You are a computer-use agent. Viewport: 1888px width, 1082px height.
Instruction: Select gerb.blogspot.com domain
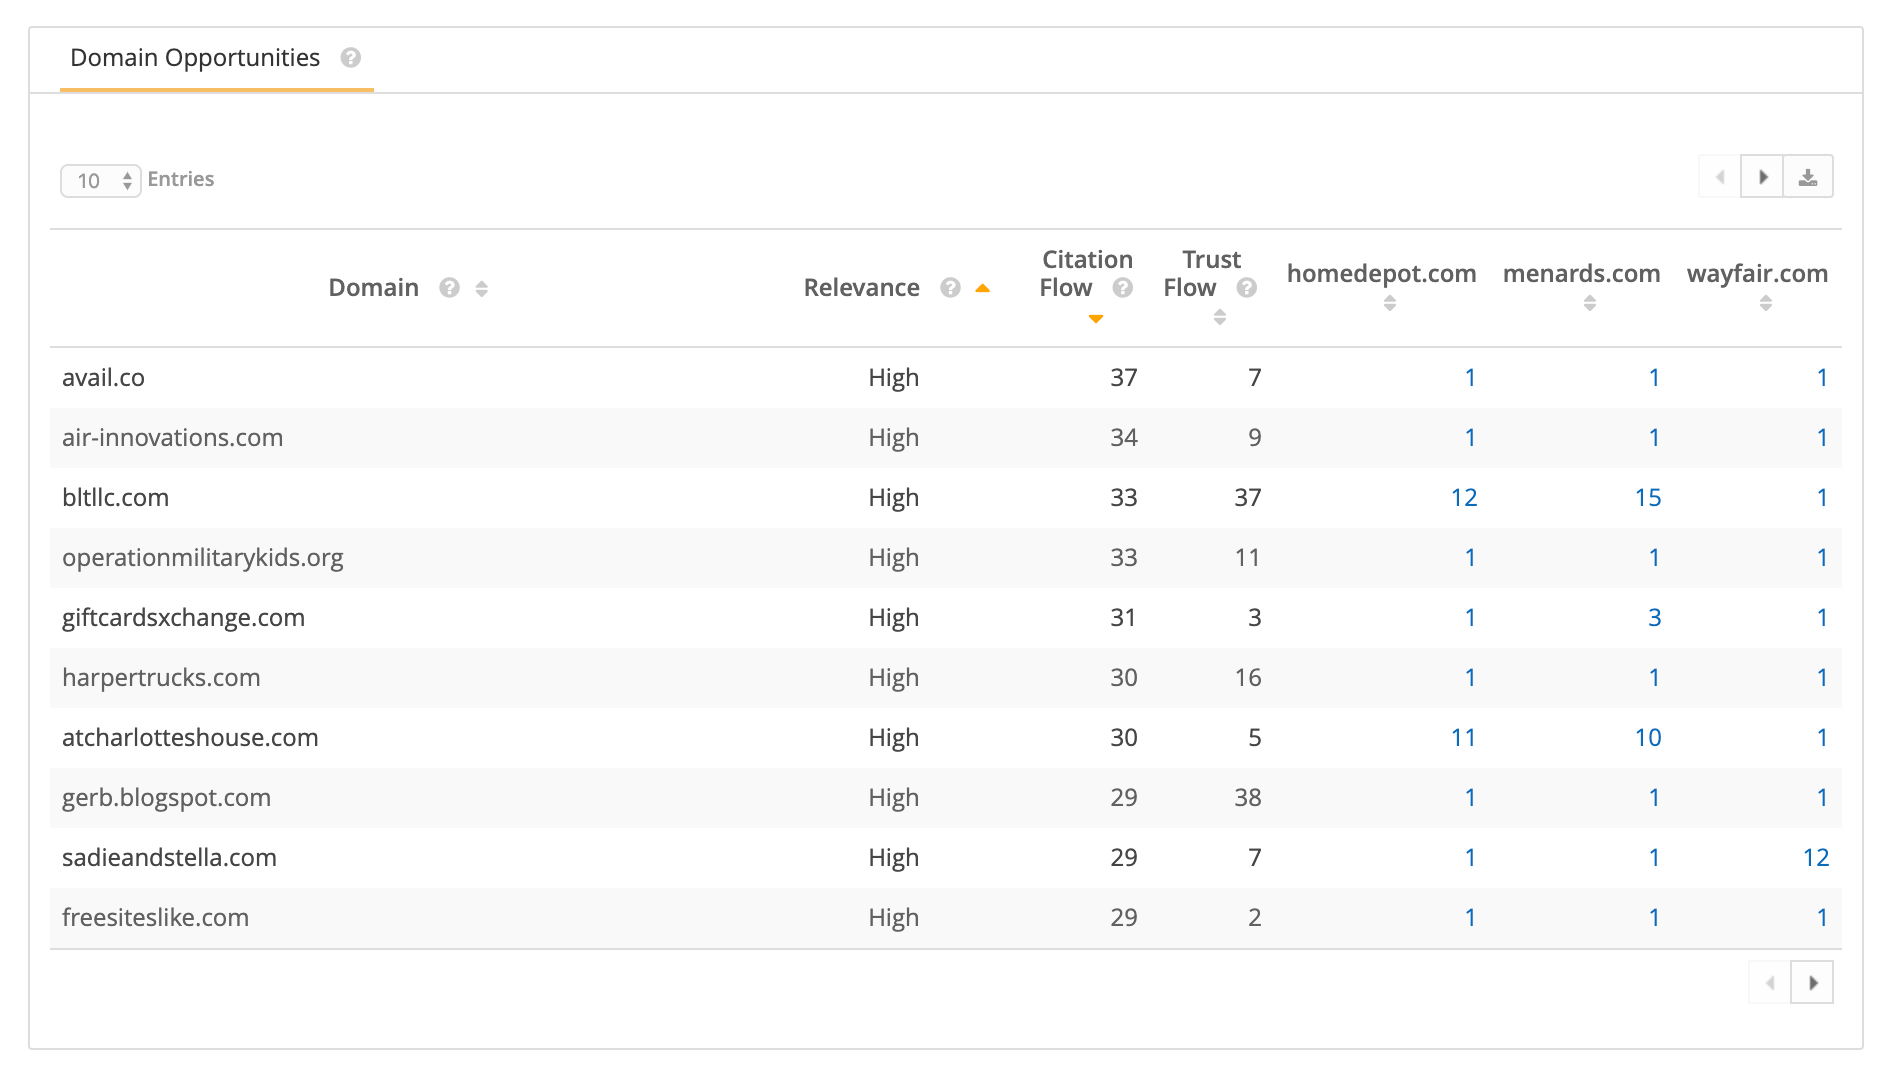point(167,798)
